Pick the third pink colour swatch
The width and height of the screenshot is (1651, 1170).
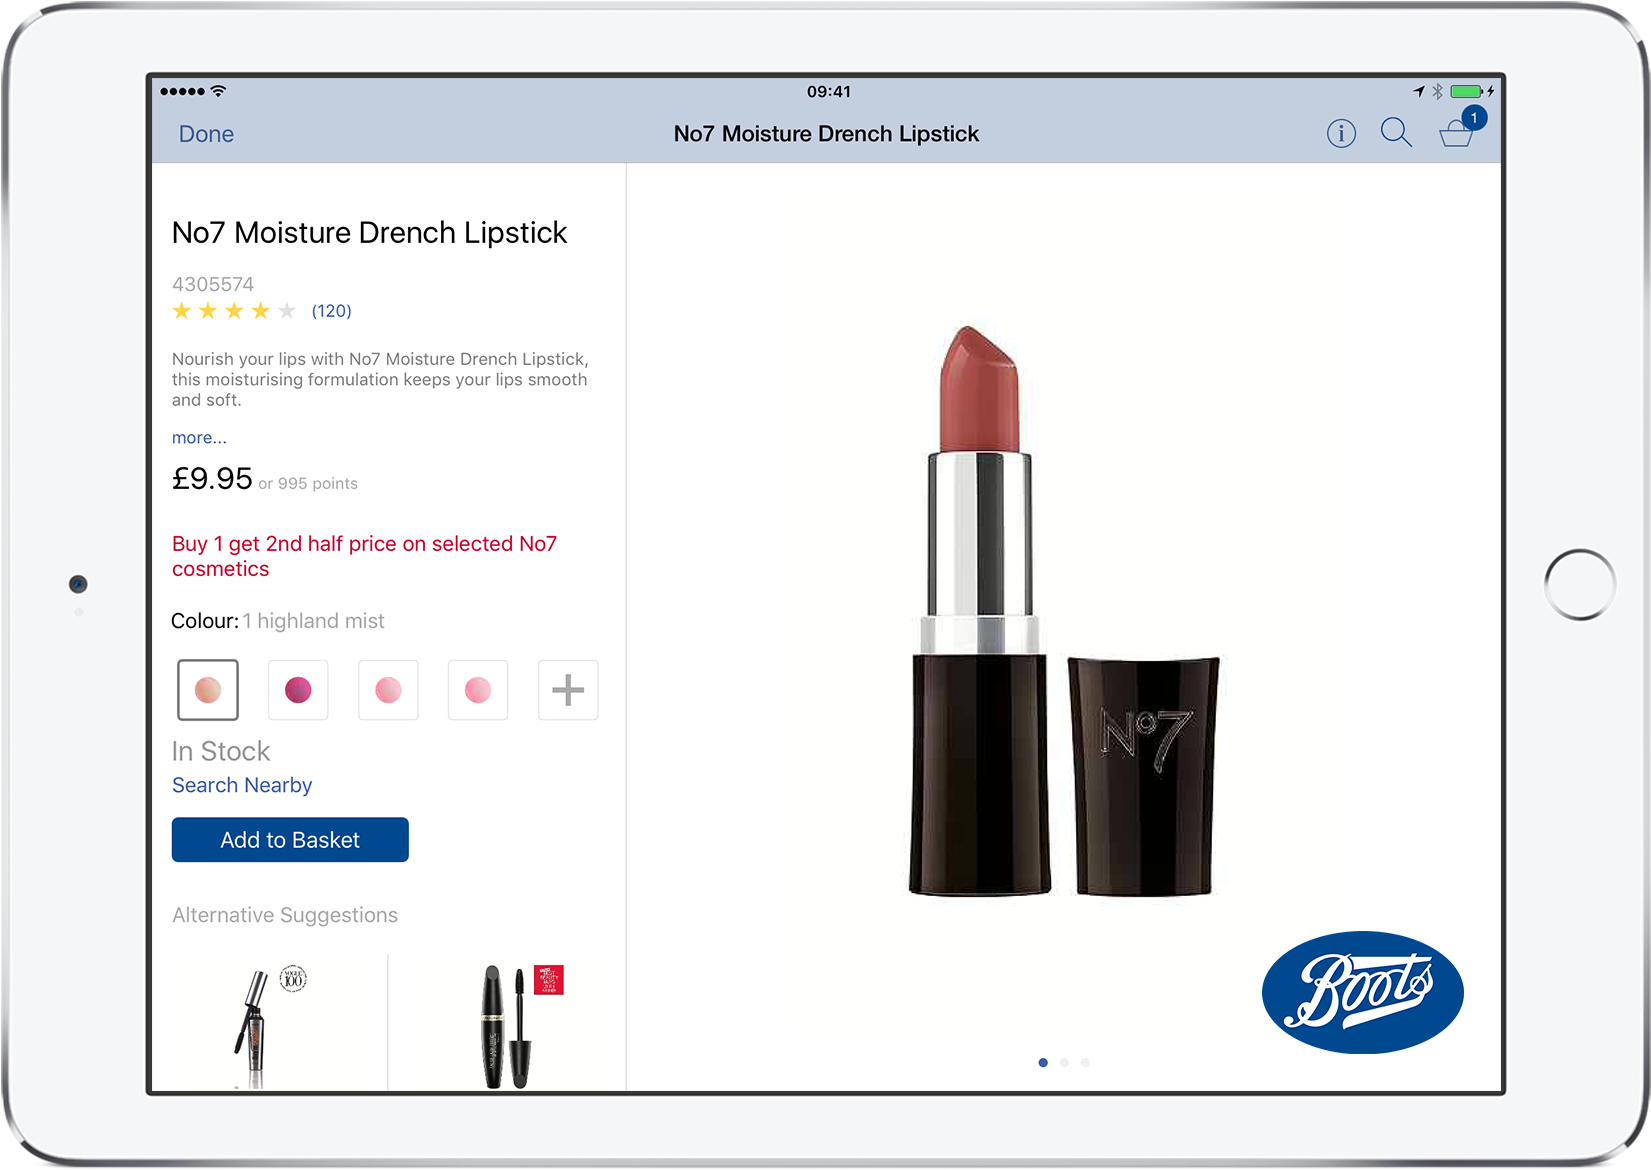click(x=388, y=690)
